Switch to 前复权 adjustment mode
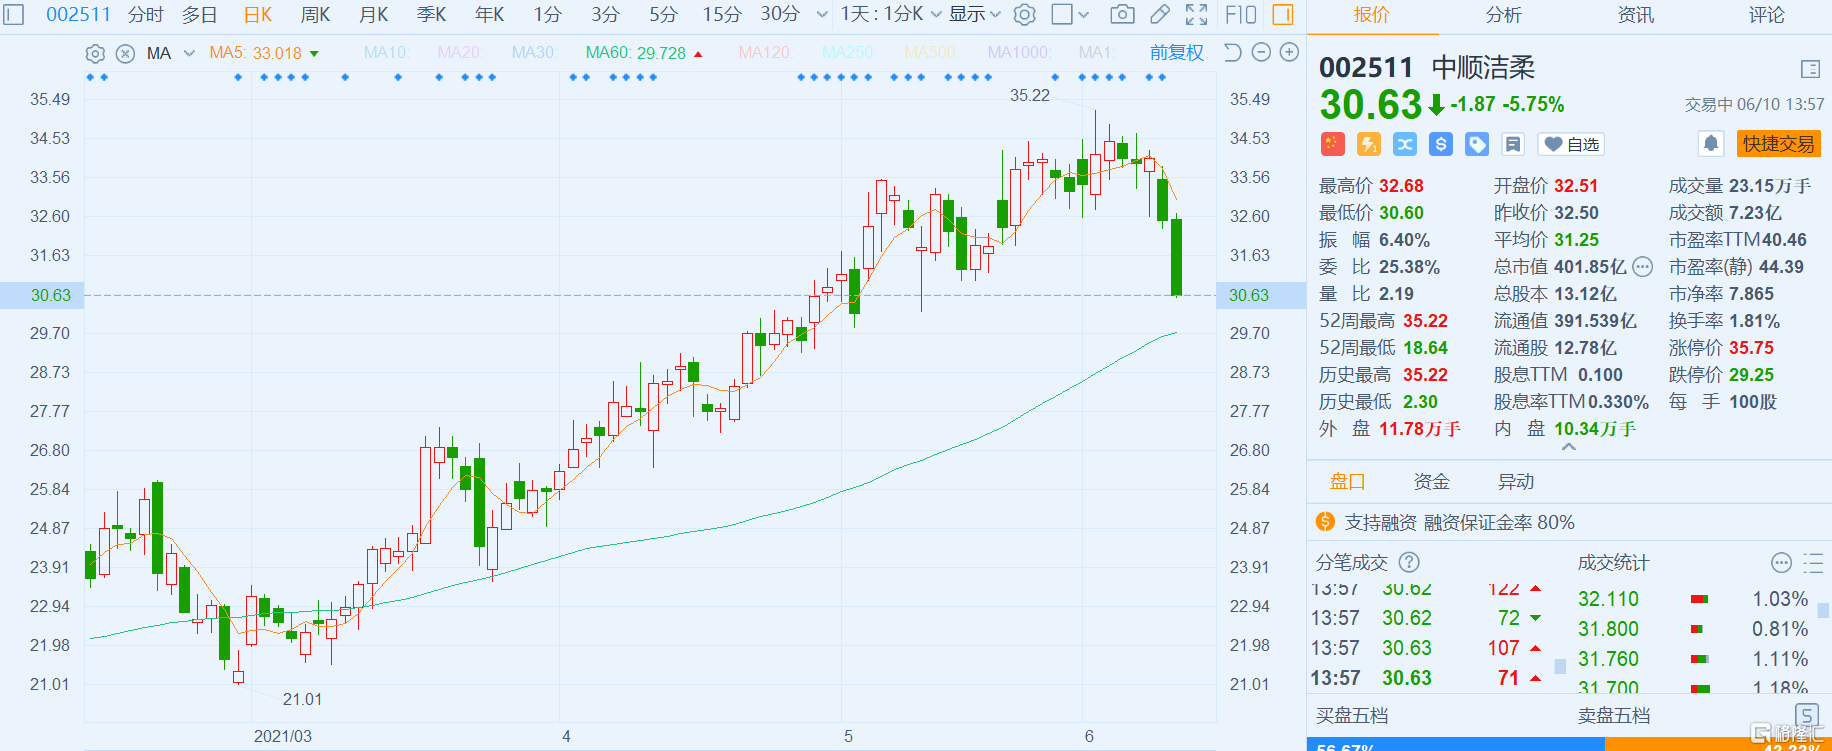 1177,53
